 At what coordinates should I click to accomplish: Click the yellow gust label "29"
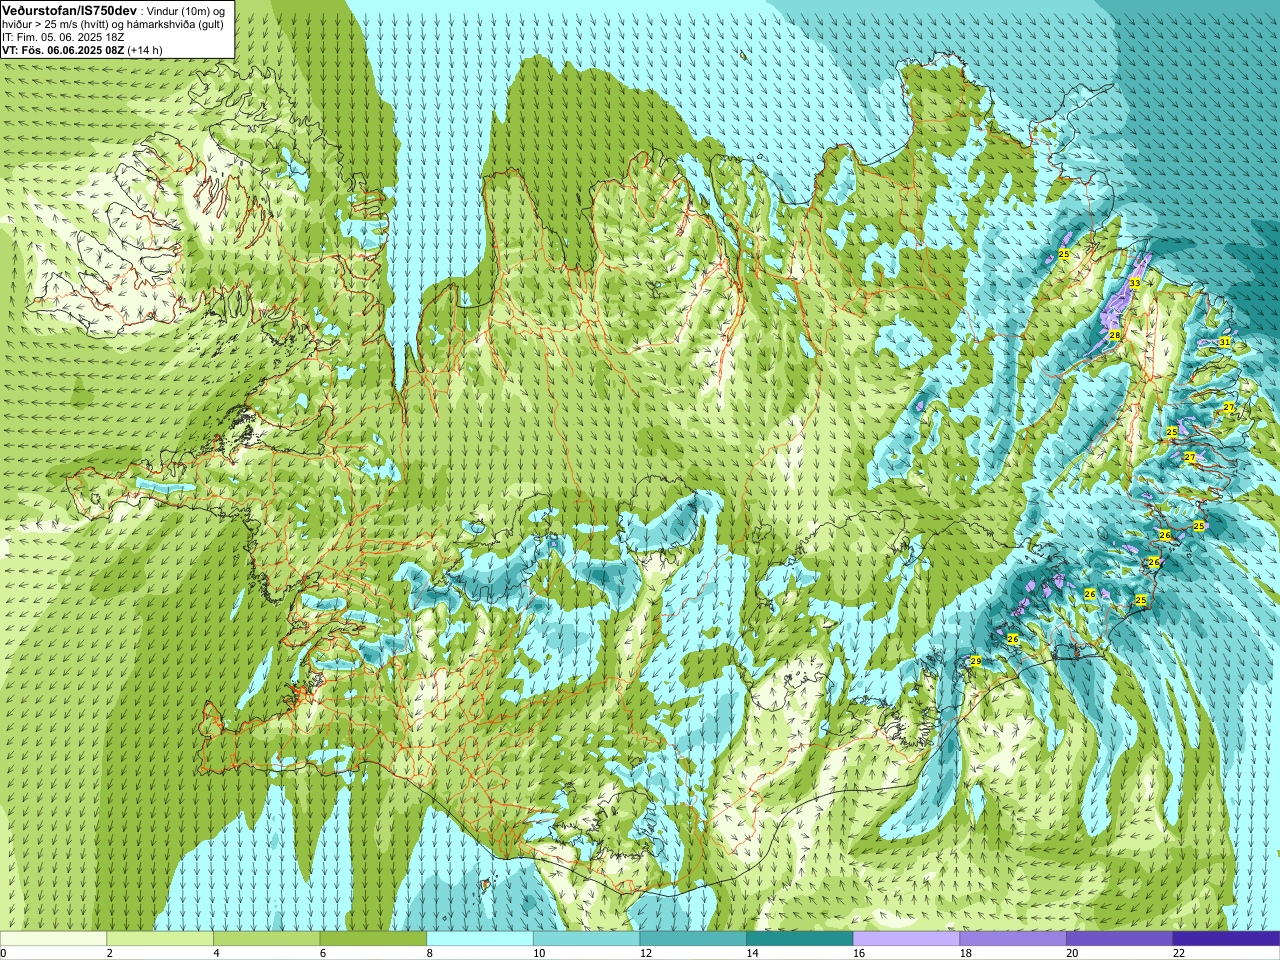coord(975,662)
